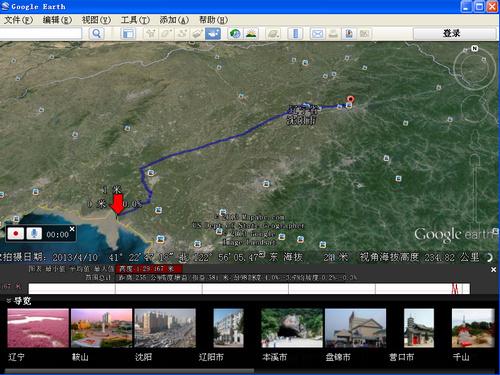
Task: Click the 登录 sign-in button
Action: pyautogui.click(x=452, y=33)
